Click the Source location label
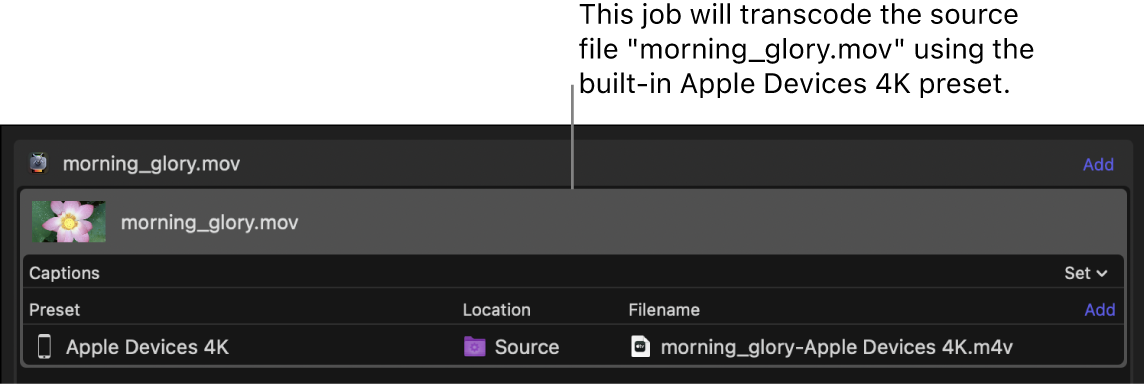Viewport: 1144px width, 386px height. pos(527,347)
